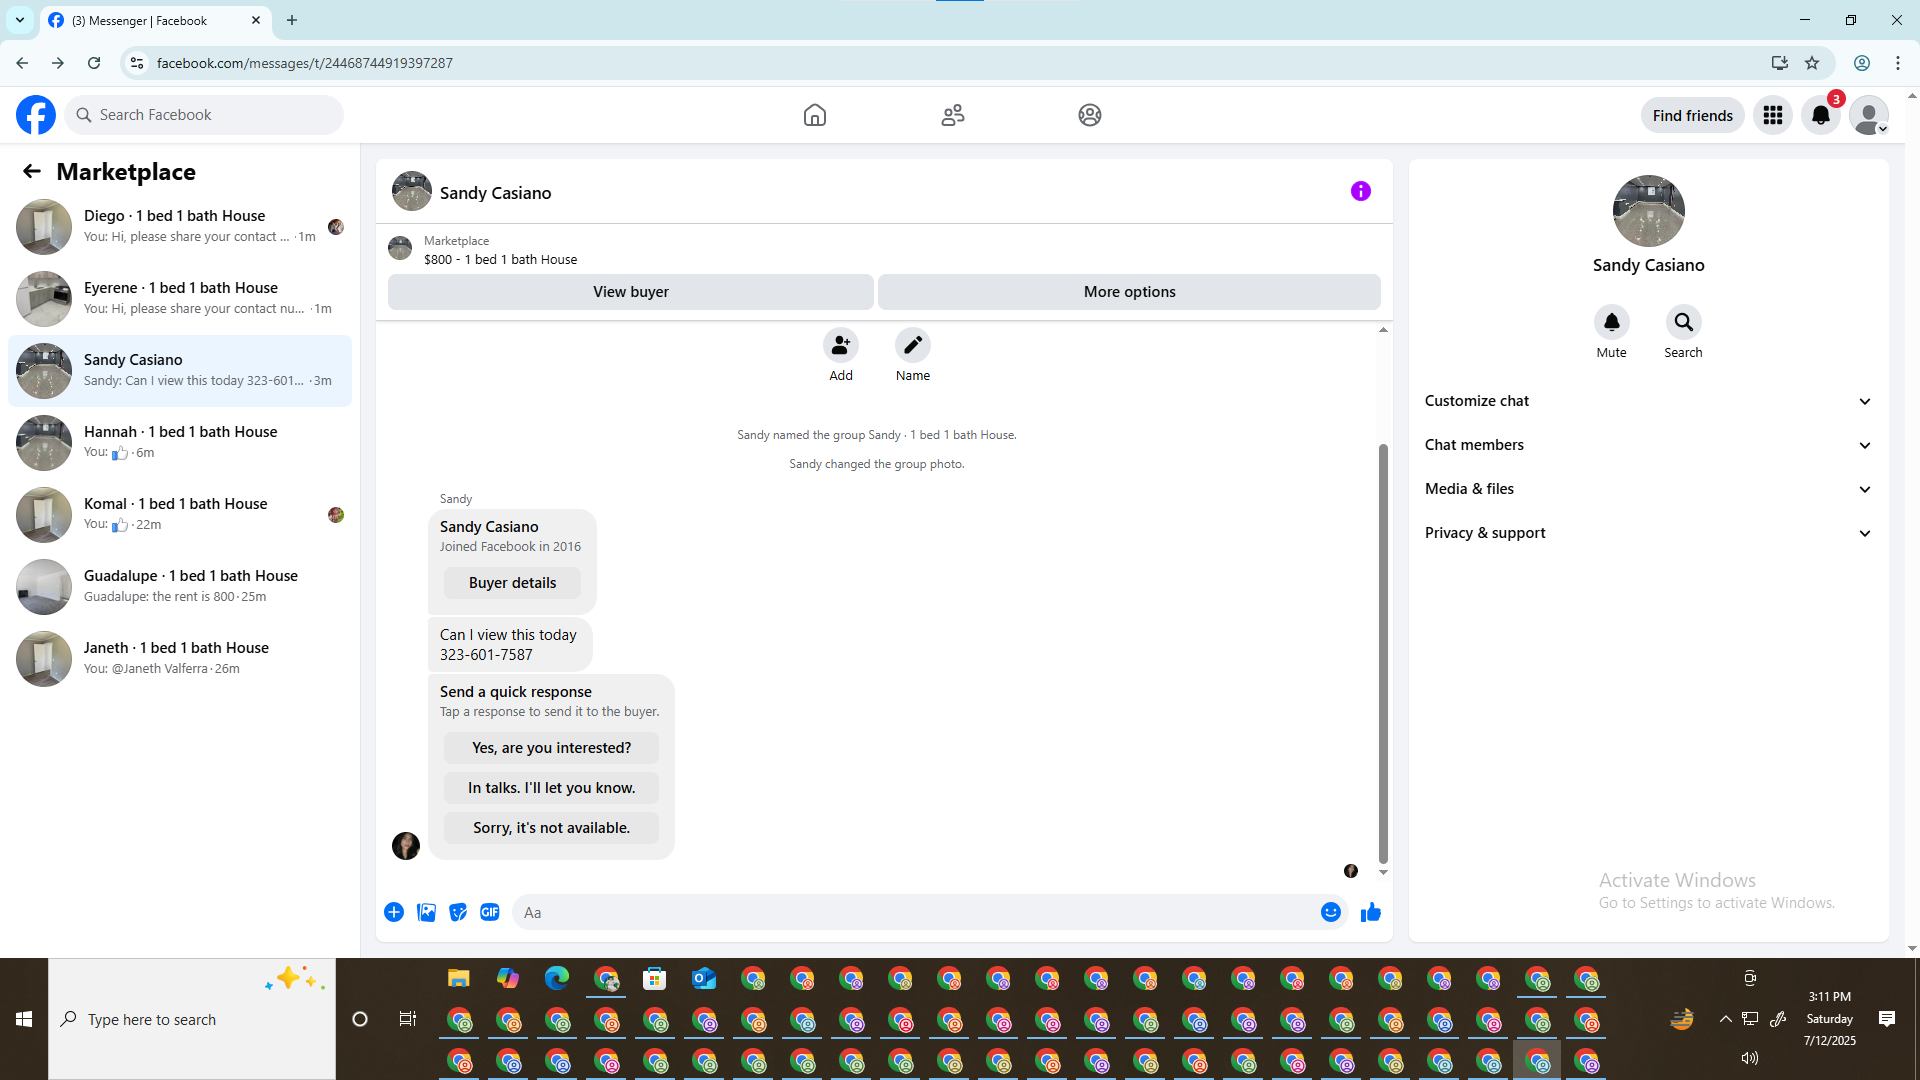Mute the Sandy Casiano conversation
This screenshot has width=1920, height=1080.
pyautogui.click(x=1611, y=322)
